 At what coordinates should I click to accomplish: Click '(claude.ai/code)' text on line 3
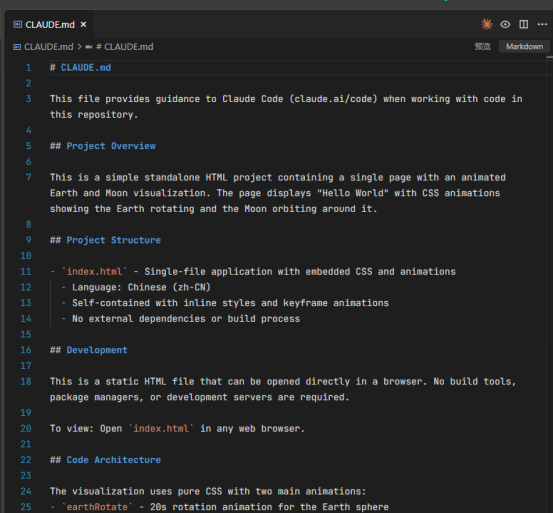333,99
